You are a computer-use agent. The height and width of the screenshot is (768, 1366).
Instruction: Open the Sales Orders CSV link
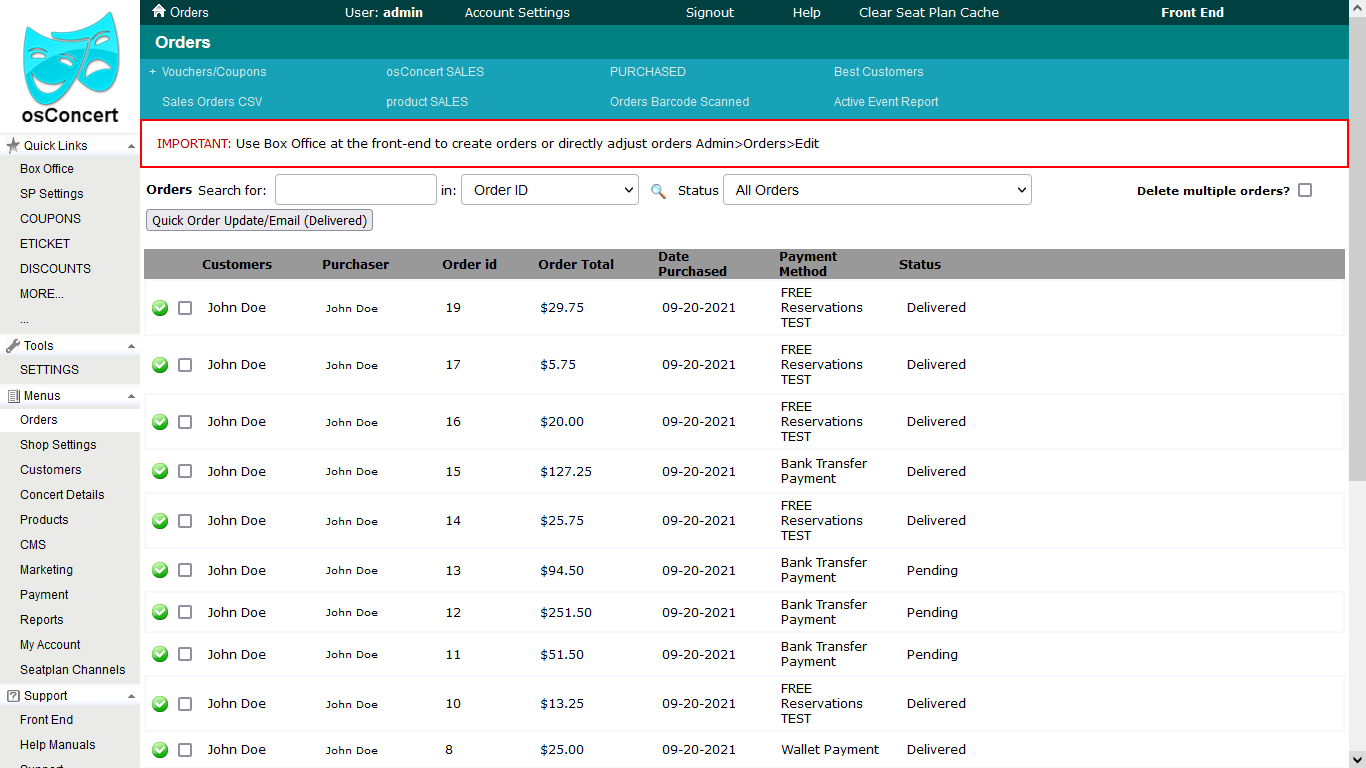point(212,102)
